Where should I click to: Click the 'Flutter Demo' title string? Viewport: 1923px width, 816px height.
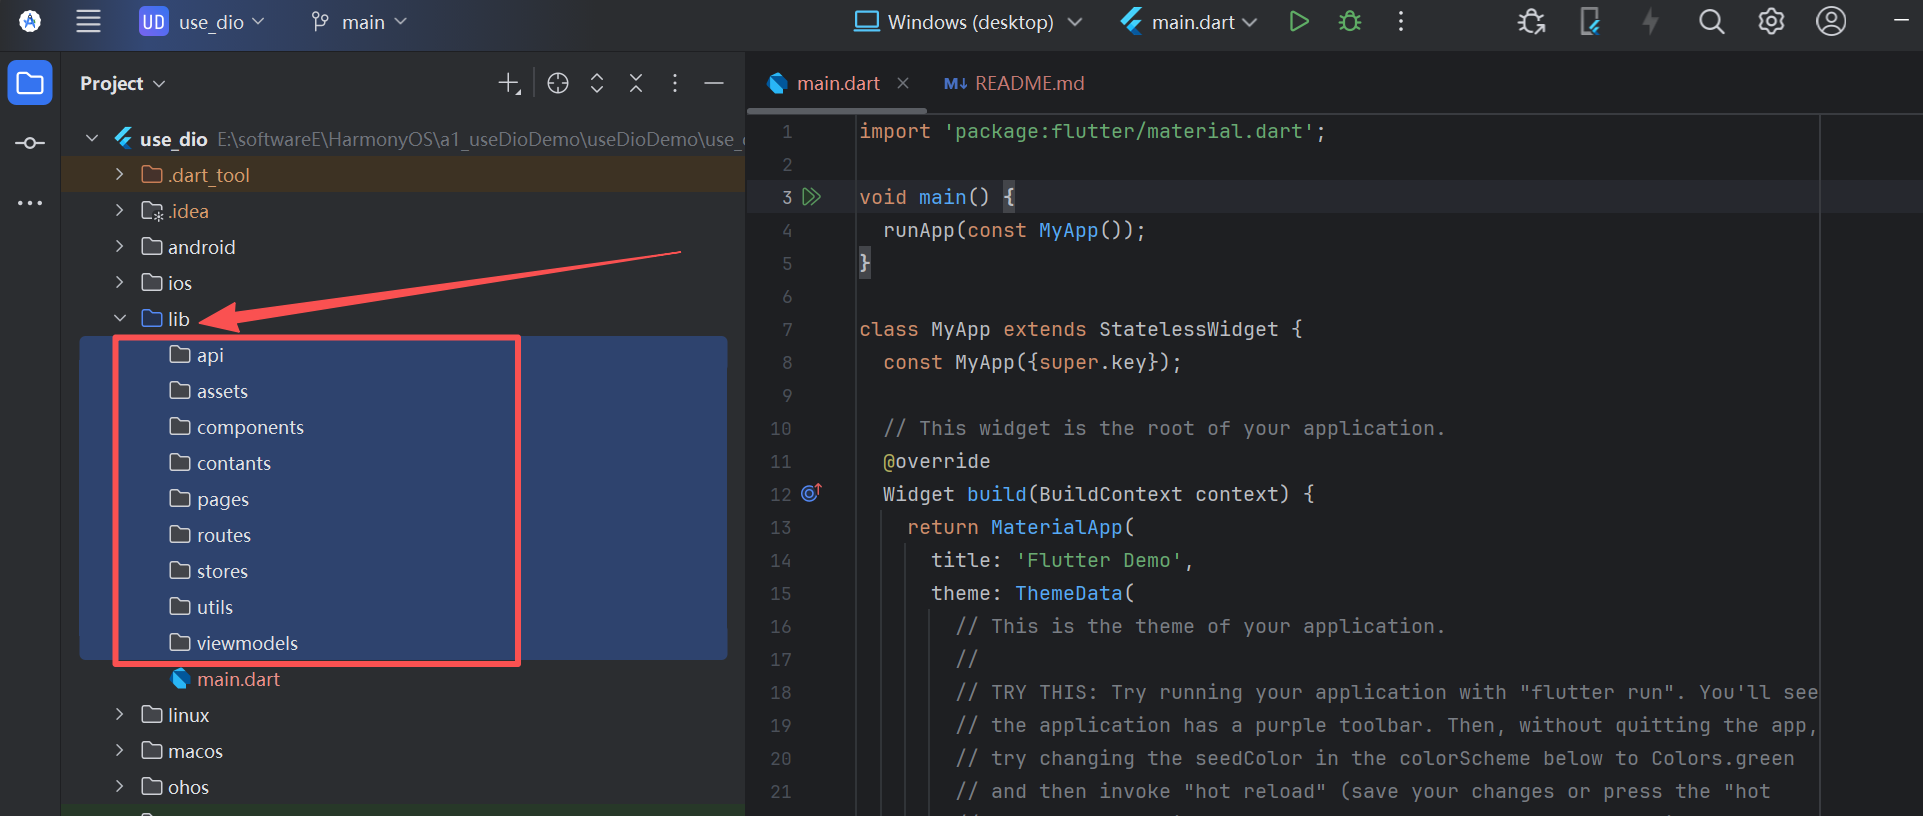pyautogui.click(x=1098, y=560)
